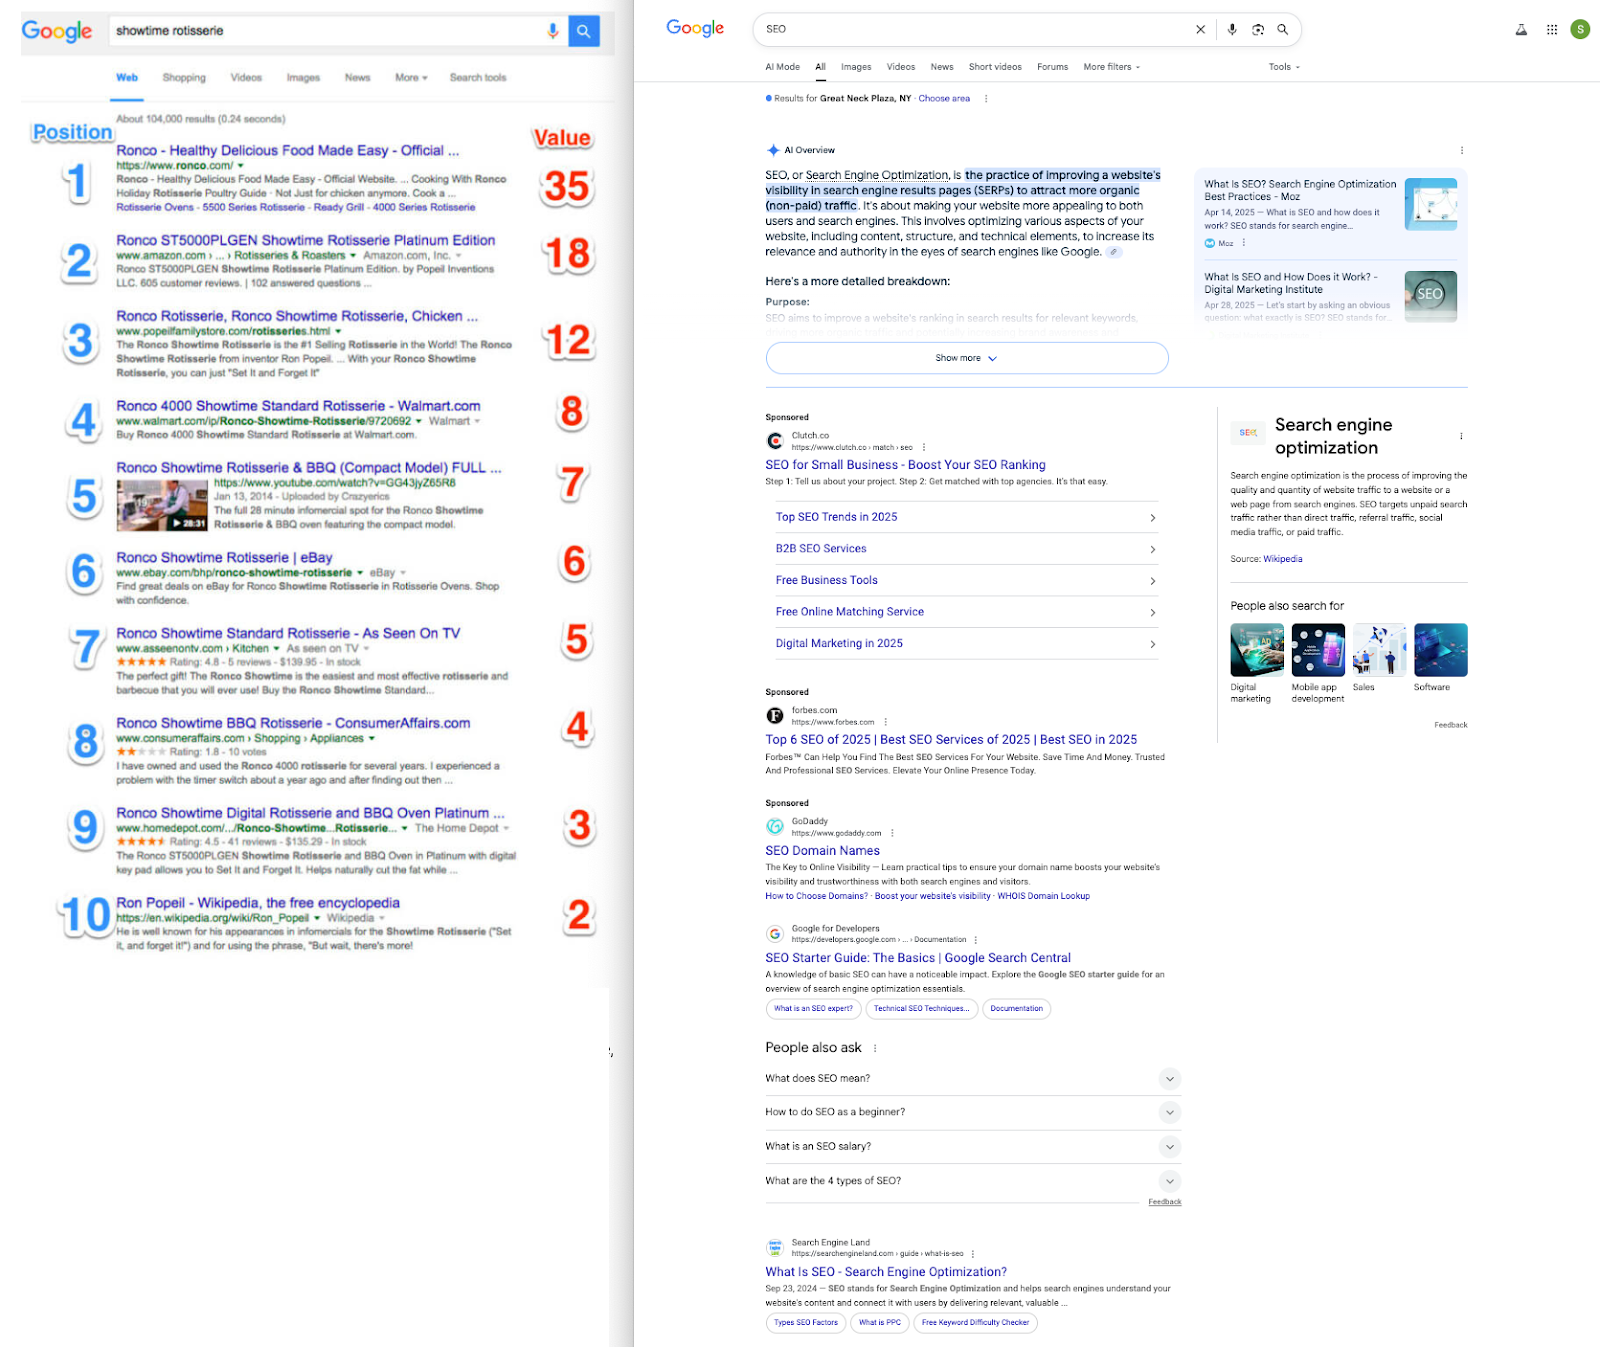The height and width of the screenshot is (1347, 1600).
Task: Open 'Digital marketing' related search thumbnail
Action: coord(1257,650)
